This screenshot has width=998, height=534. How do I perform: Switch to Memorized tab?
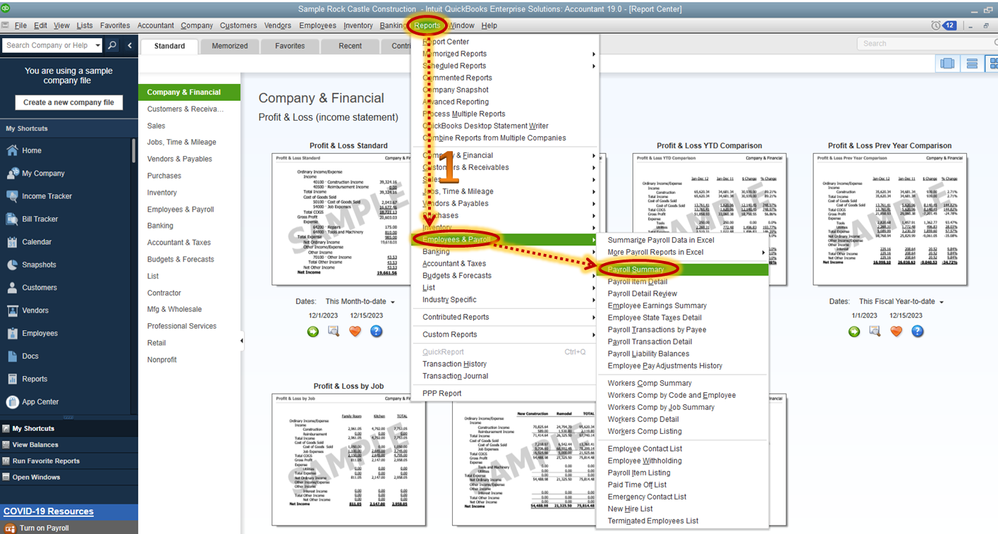pos(230,46)
